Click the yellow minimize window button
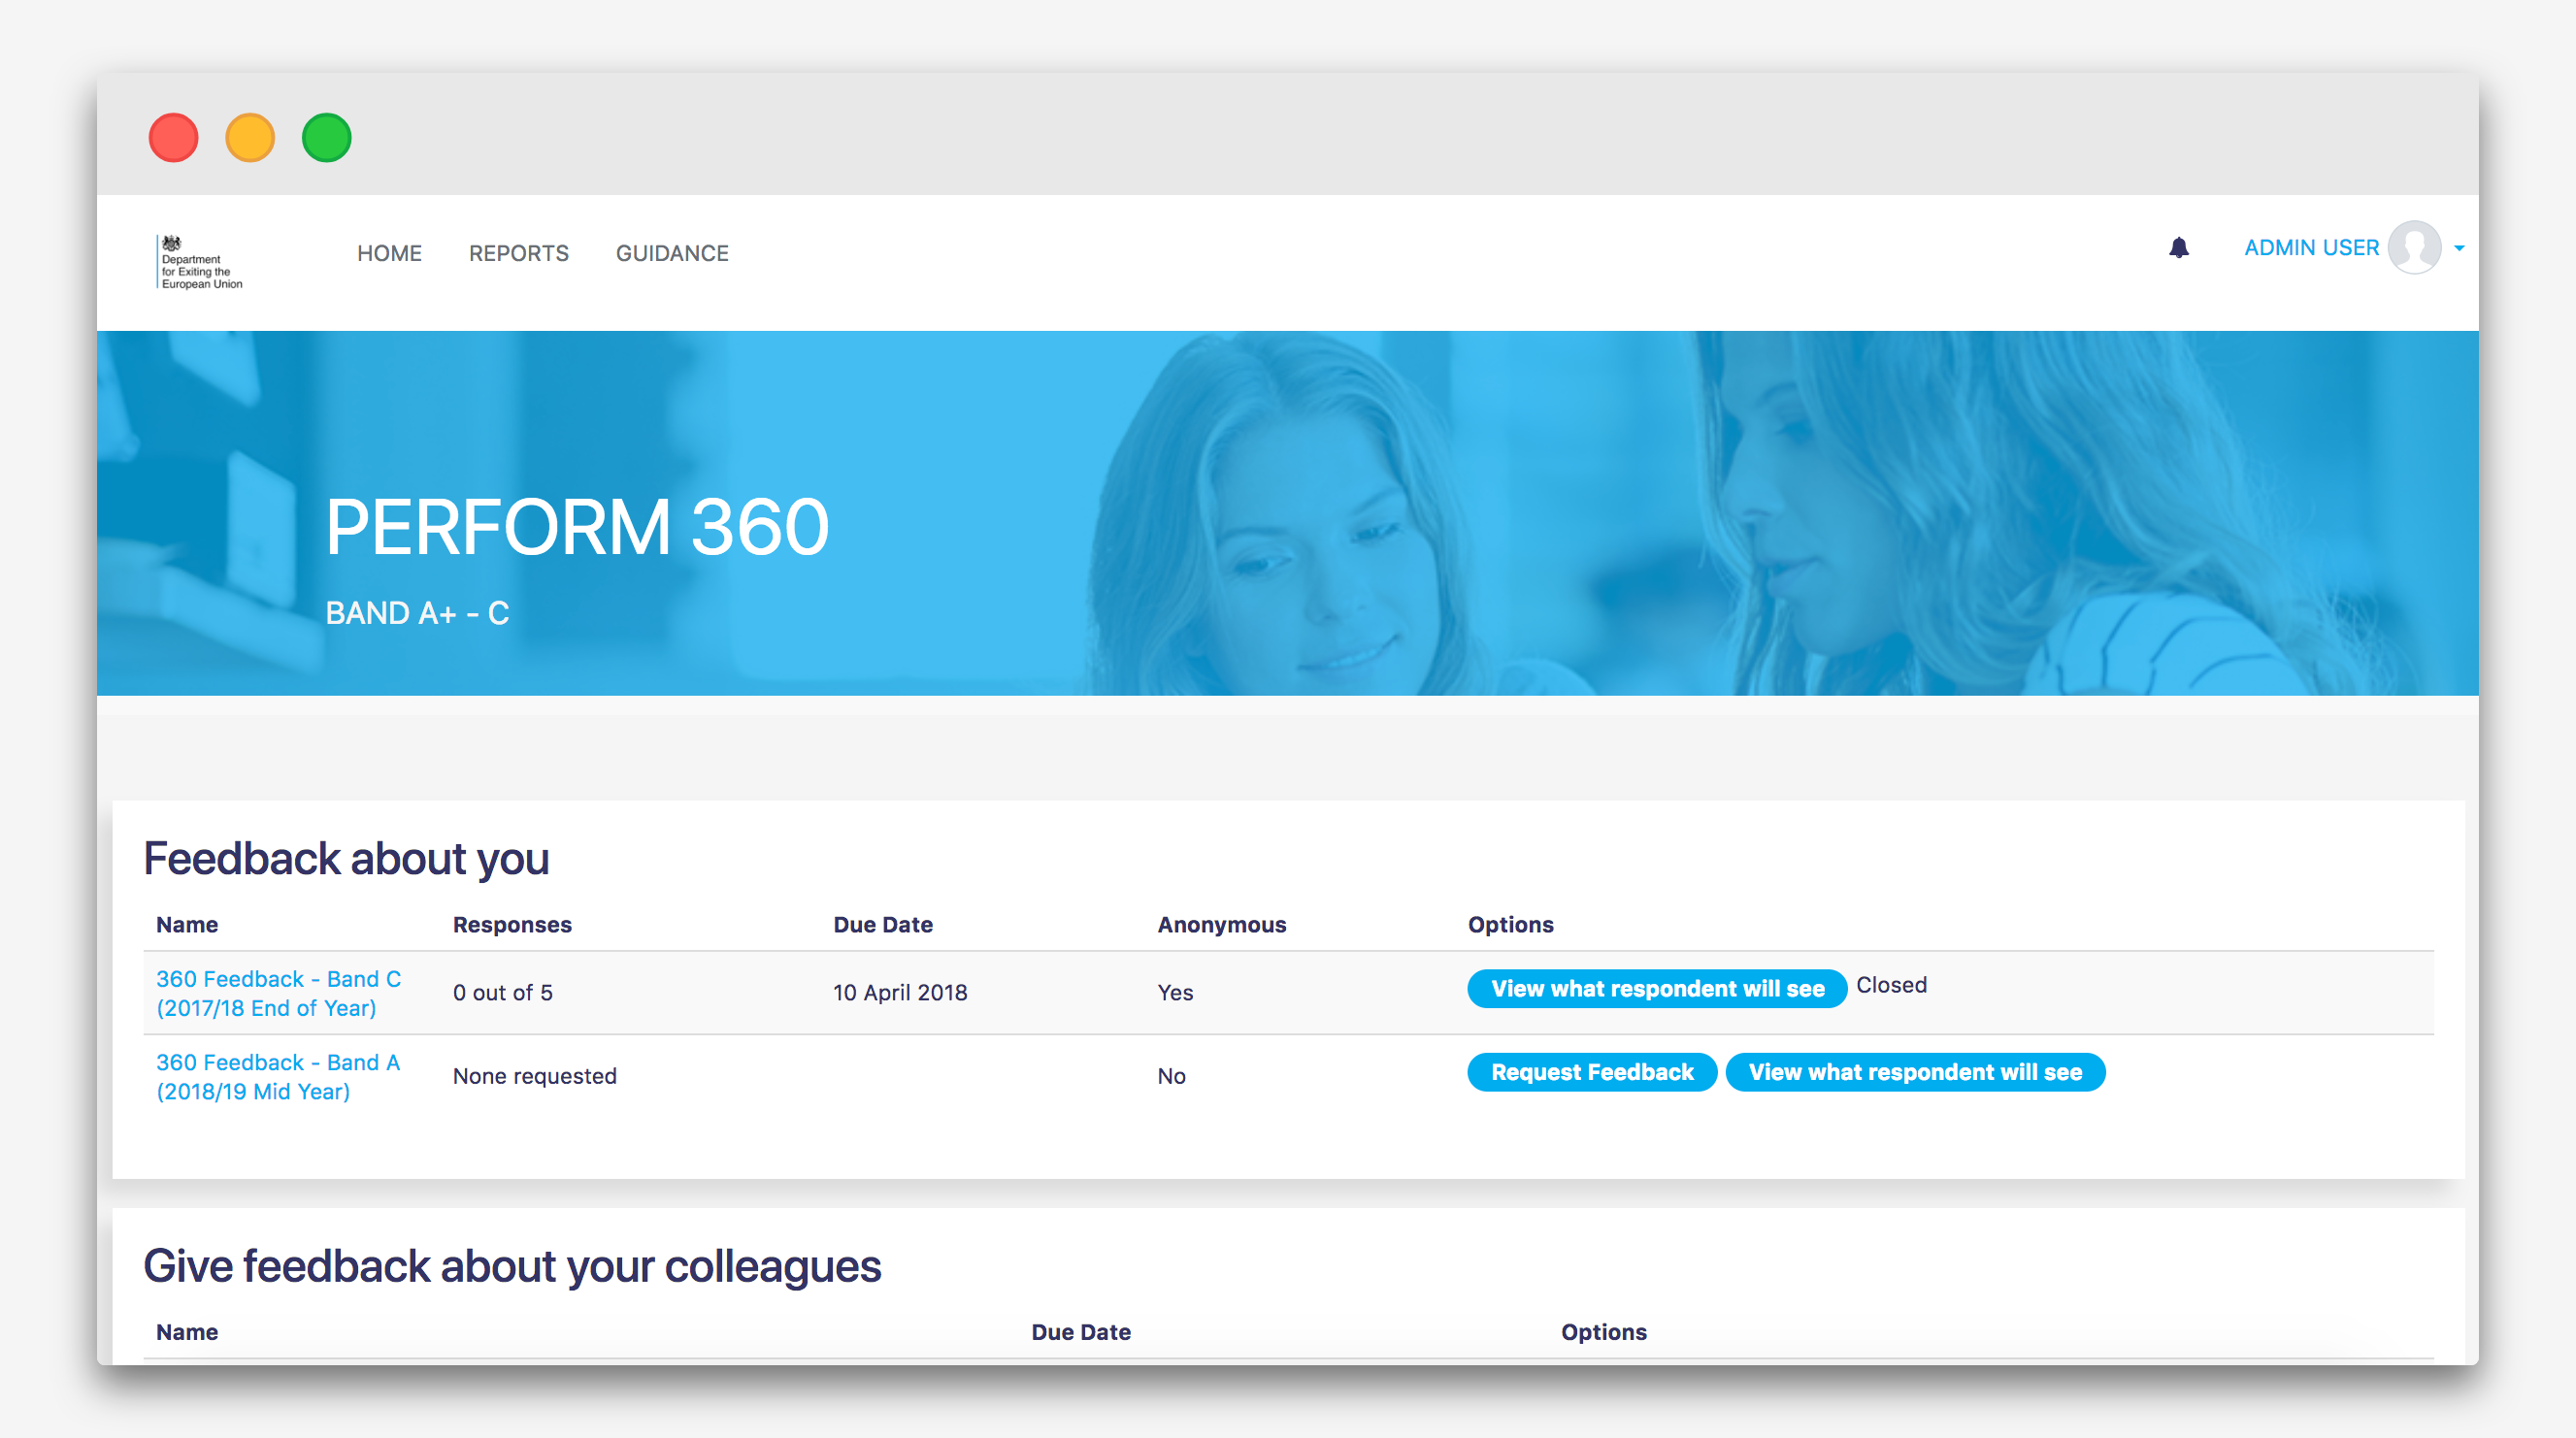Image resolution: width=2576 pixels, height=1438 pixels. click(x=250, y=138)
